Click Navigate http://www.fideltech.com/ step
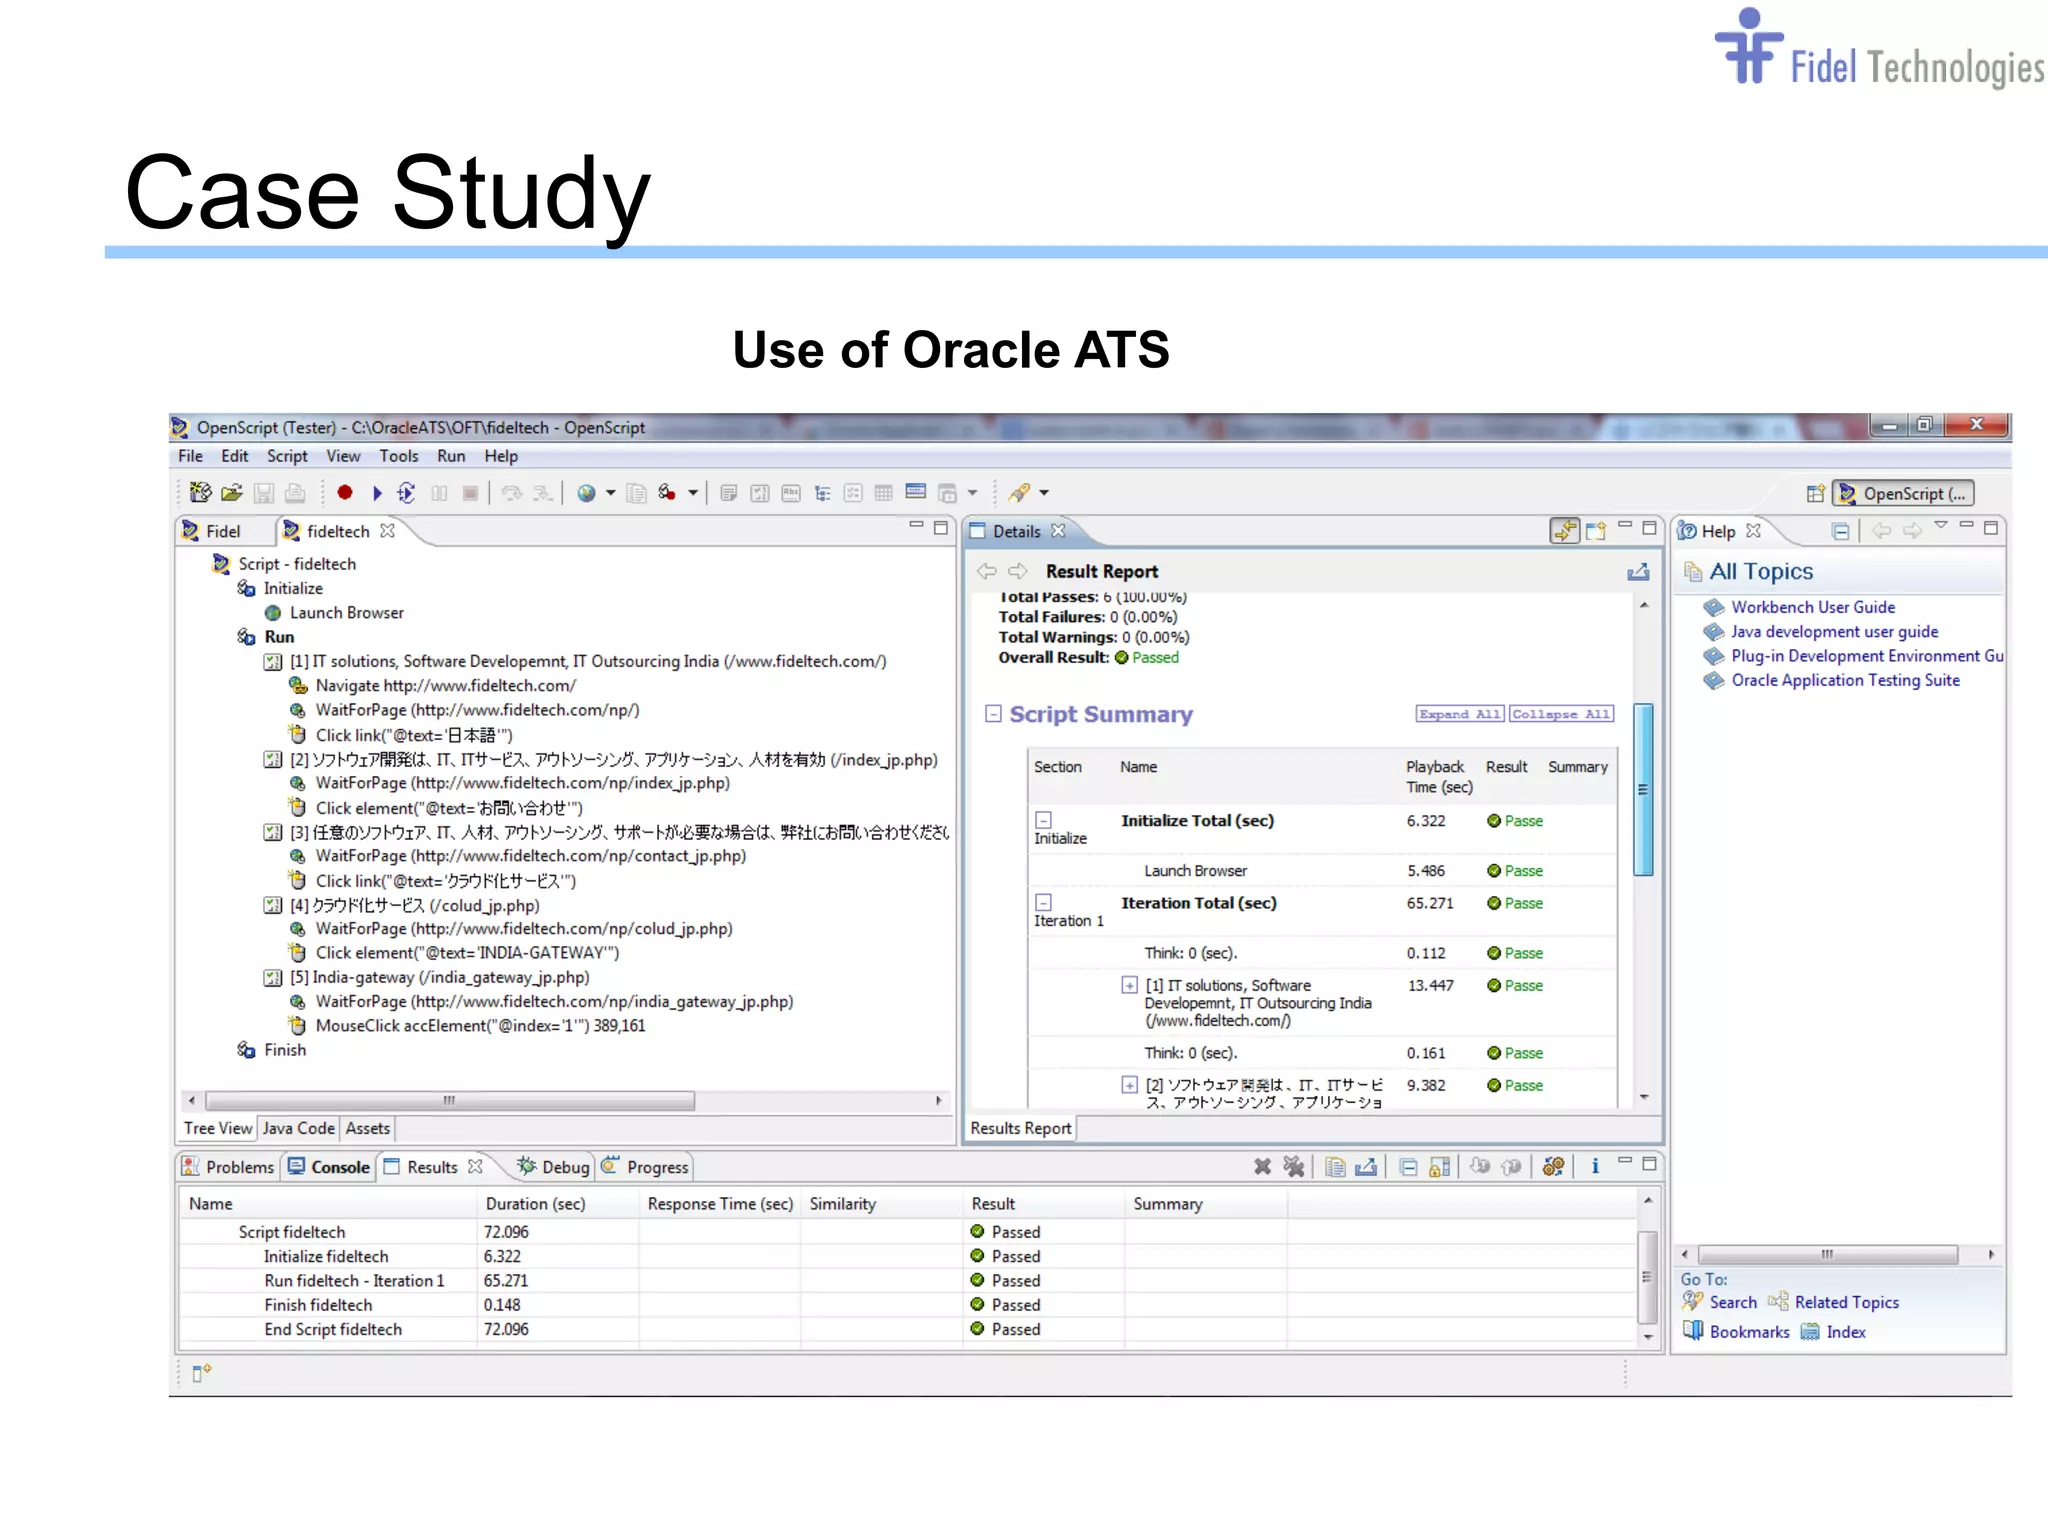This screenshot has height=1536, width=2048. click(445, 686)
